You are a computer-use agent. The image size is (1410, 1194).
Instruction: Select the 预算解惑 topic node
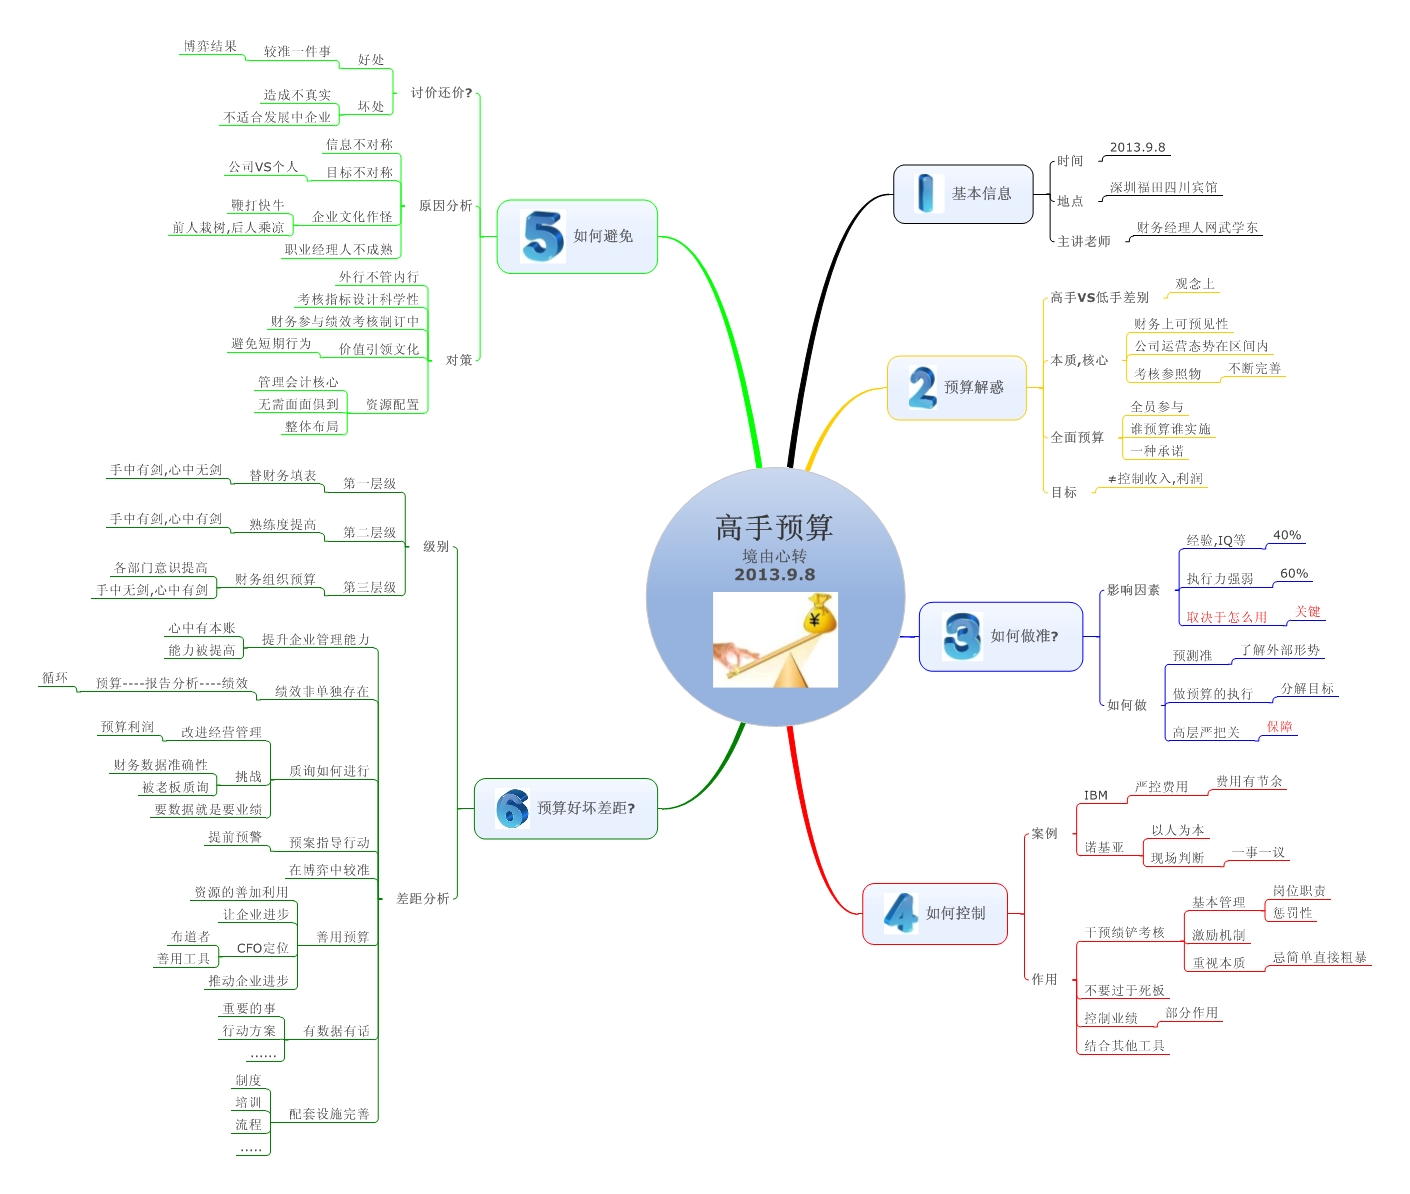[957, 387]
